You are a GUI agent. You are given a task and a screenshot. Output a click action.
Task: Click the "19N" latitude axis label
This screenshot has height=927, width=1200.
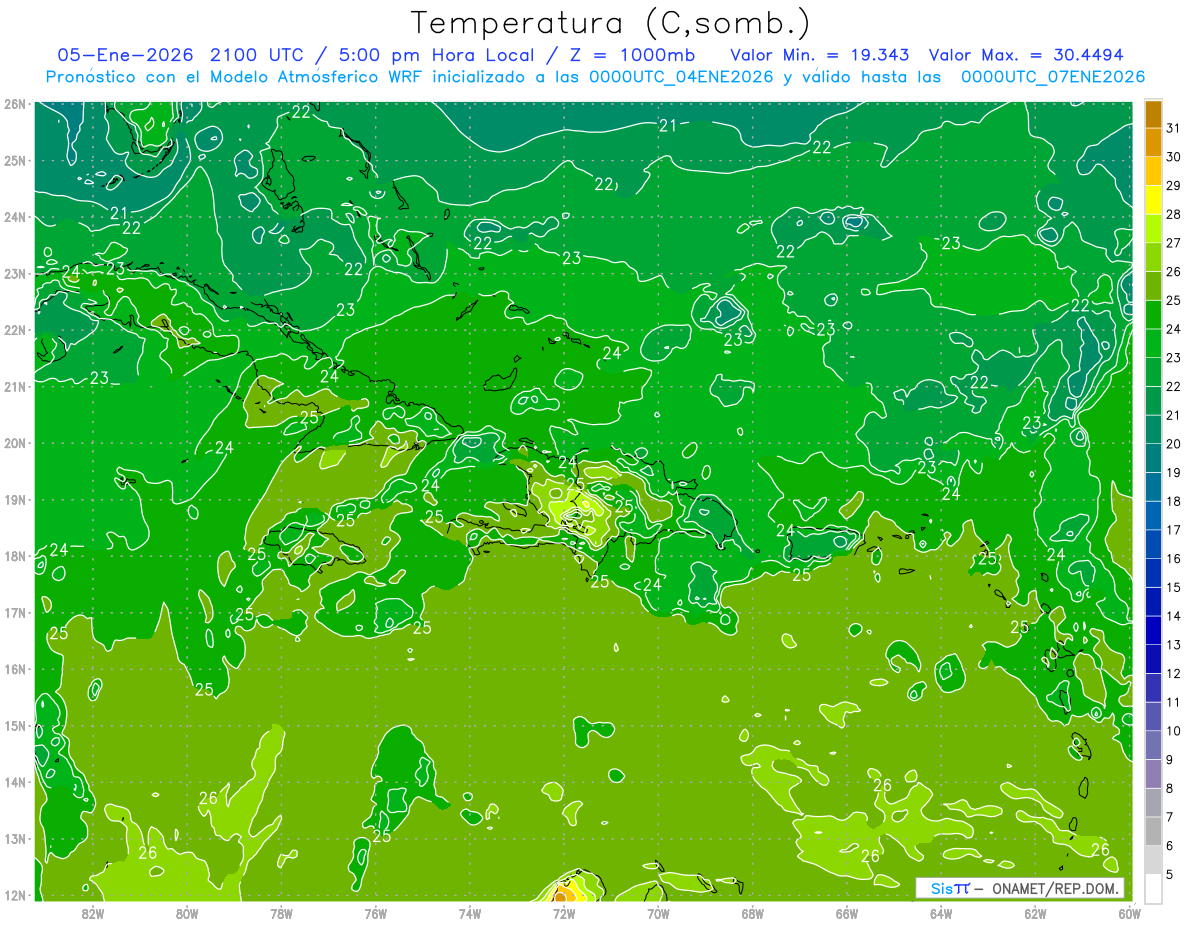point(15,500)
